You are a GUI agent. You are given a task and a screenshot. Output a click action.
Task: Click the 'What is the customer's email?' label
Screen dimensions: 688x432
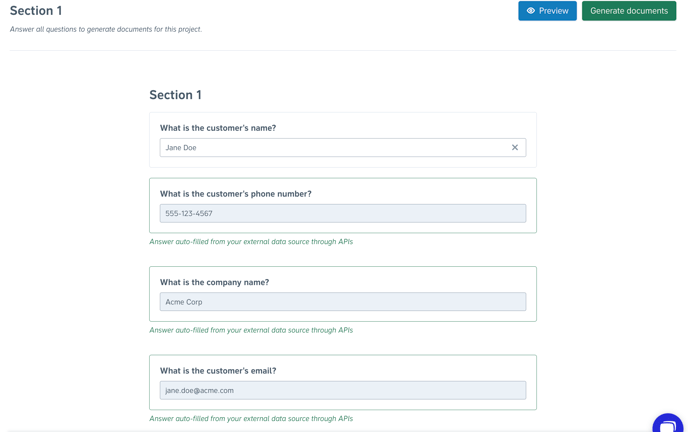pos(218,371)
